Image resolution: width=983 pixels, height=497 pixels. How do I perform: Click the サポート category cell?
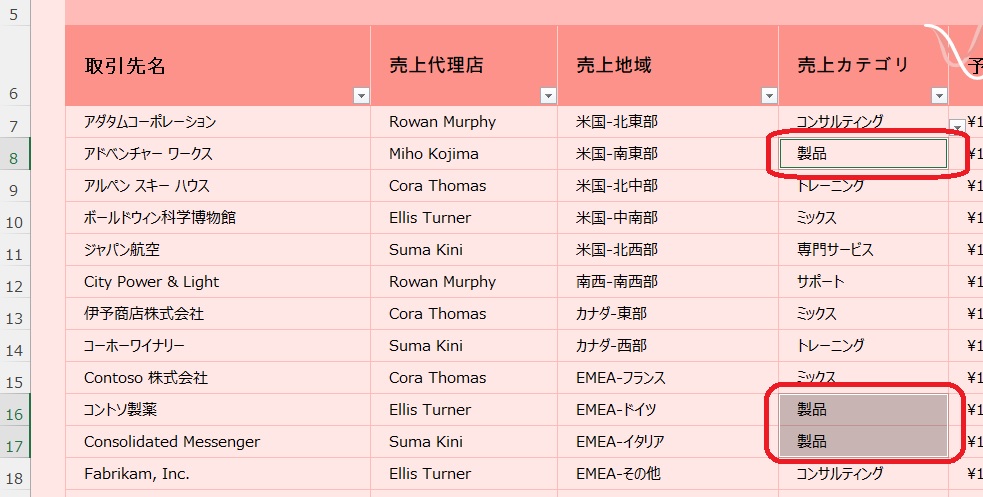(863, 281)
